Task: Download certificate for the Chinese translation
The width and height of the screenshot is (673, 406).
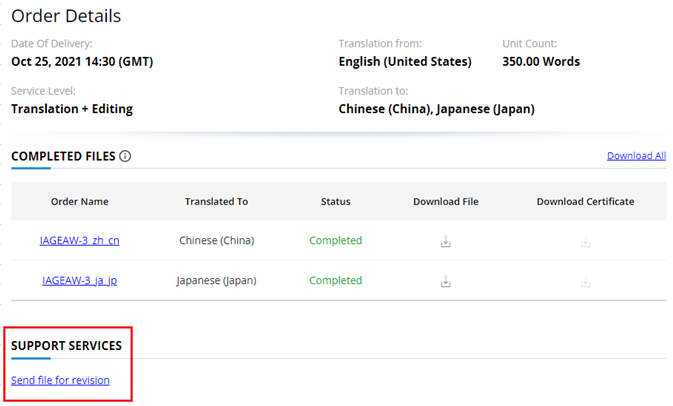Action: (585, 241)
